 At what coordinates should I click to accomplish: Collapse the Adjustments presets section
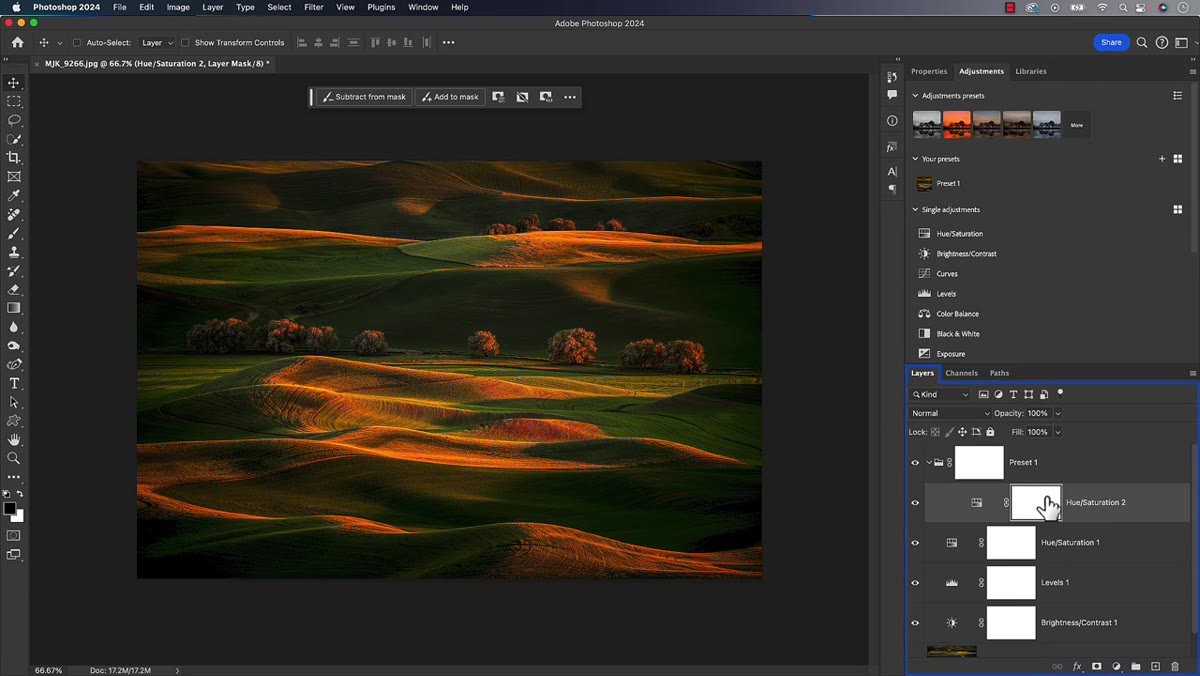point(915,96)
